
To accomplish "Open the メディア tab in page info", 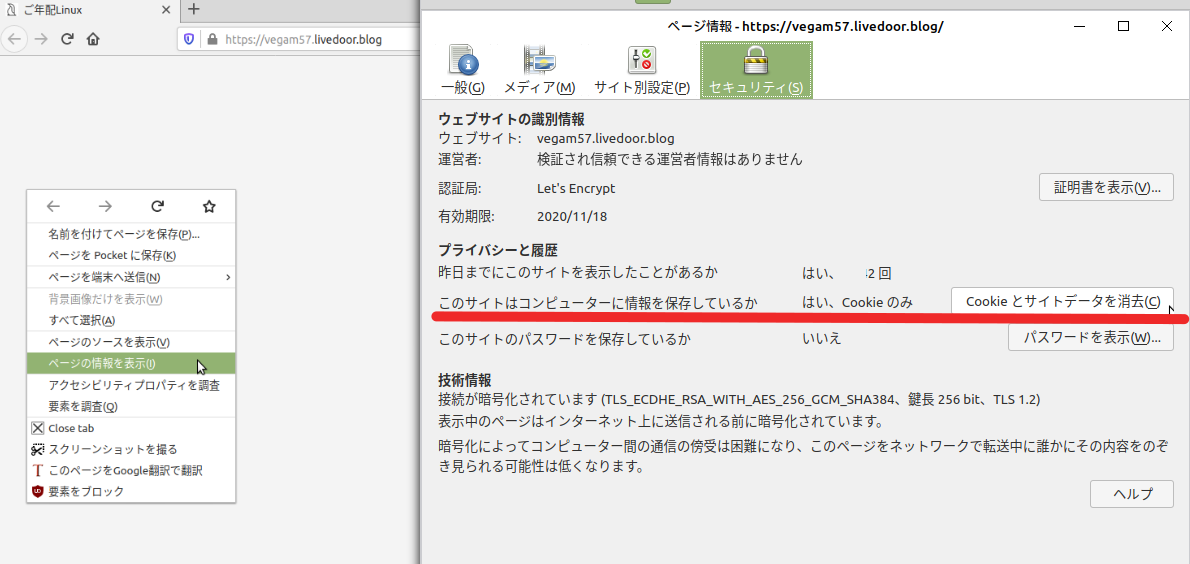I will coord(540,70).
